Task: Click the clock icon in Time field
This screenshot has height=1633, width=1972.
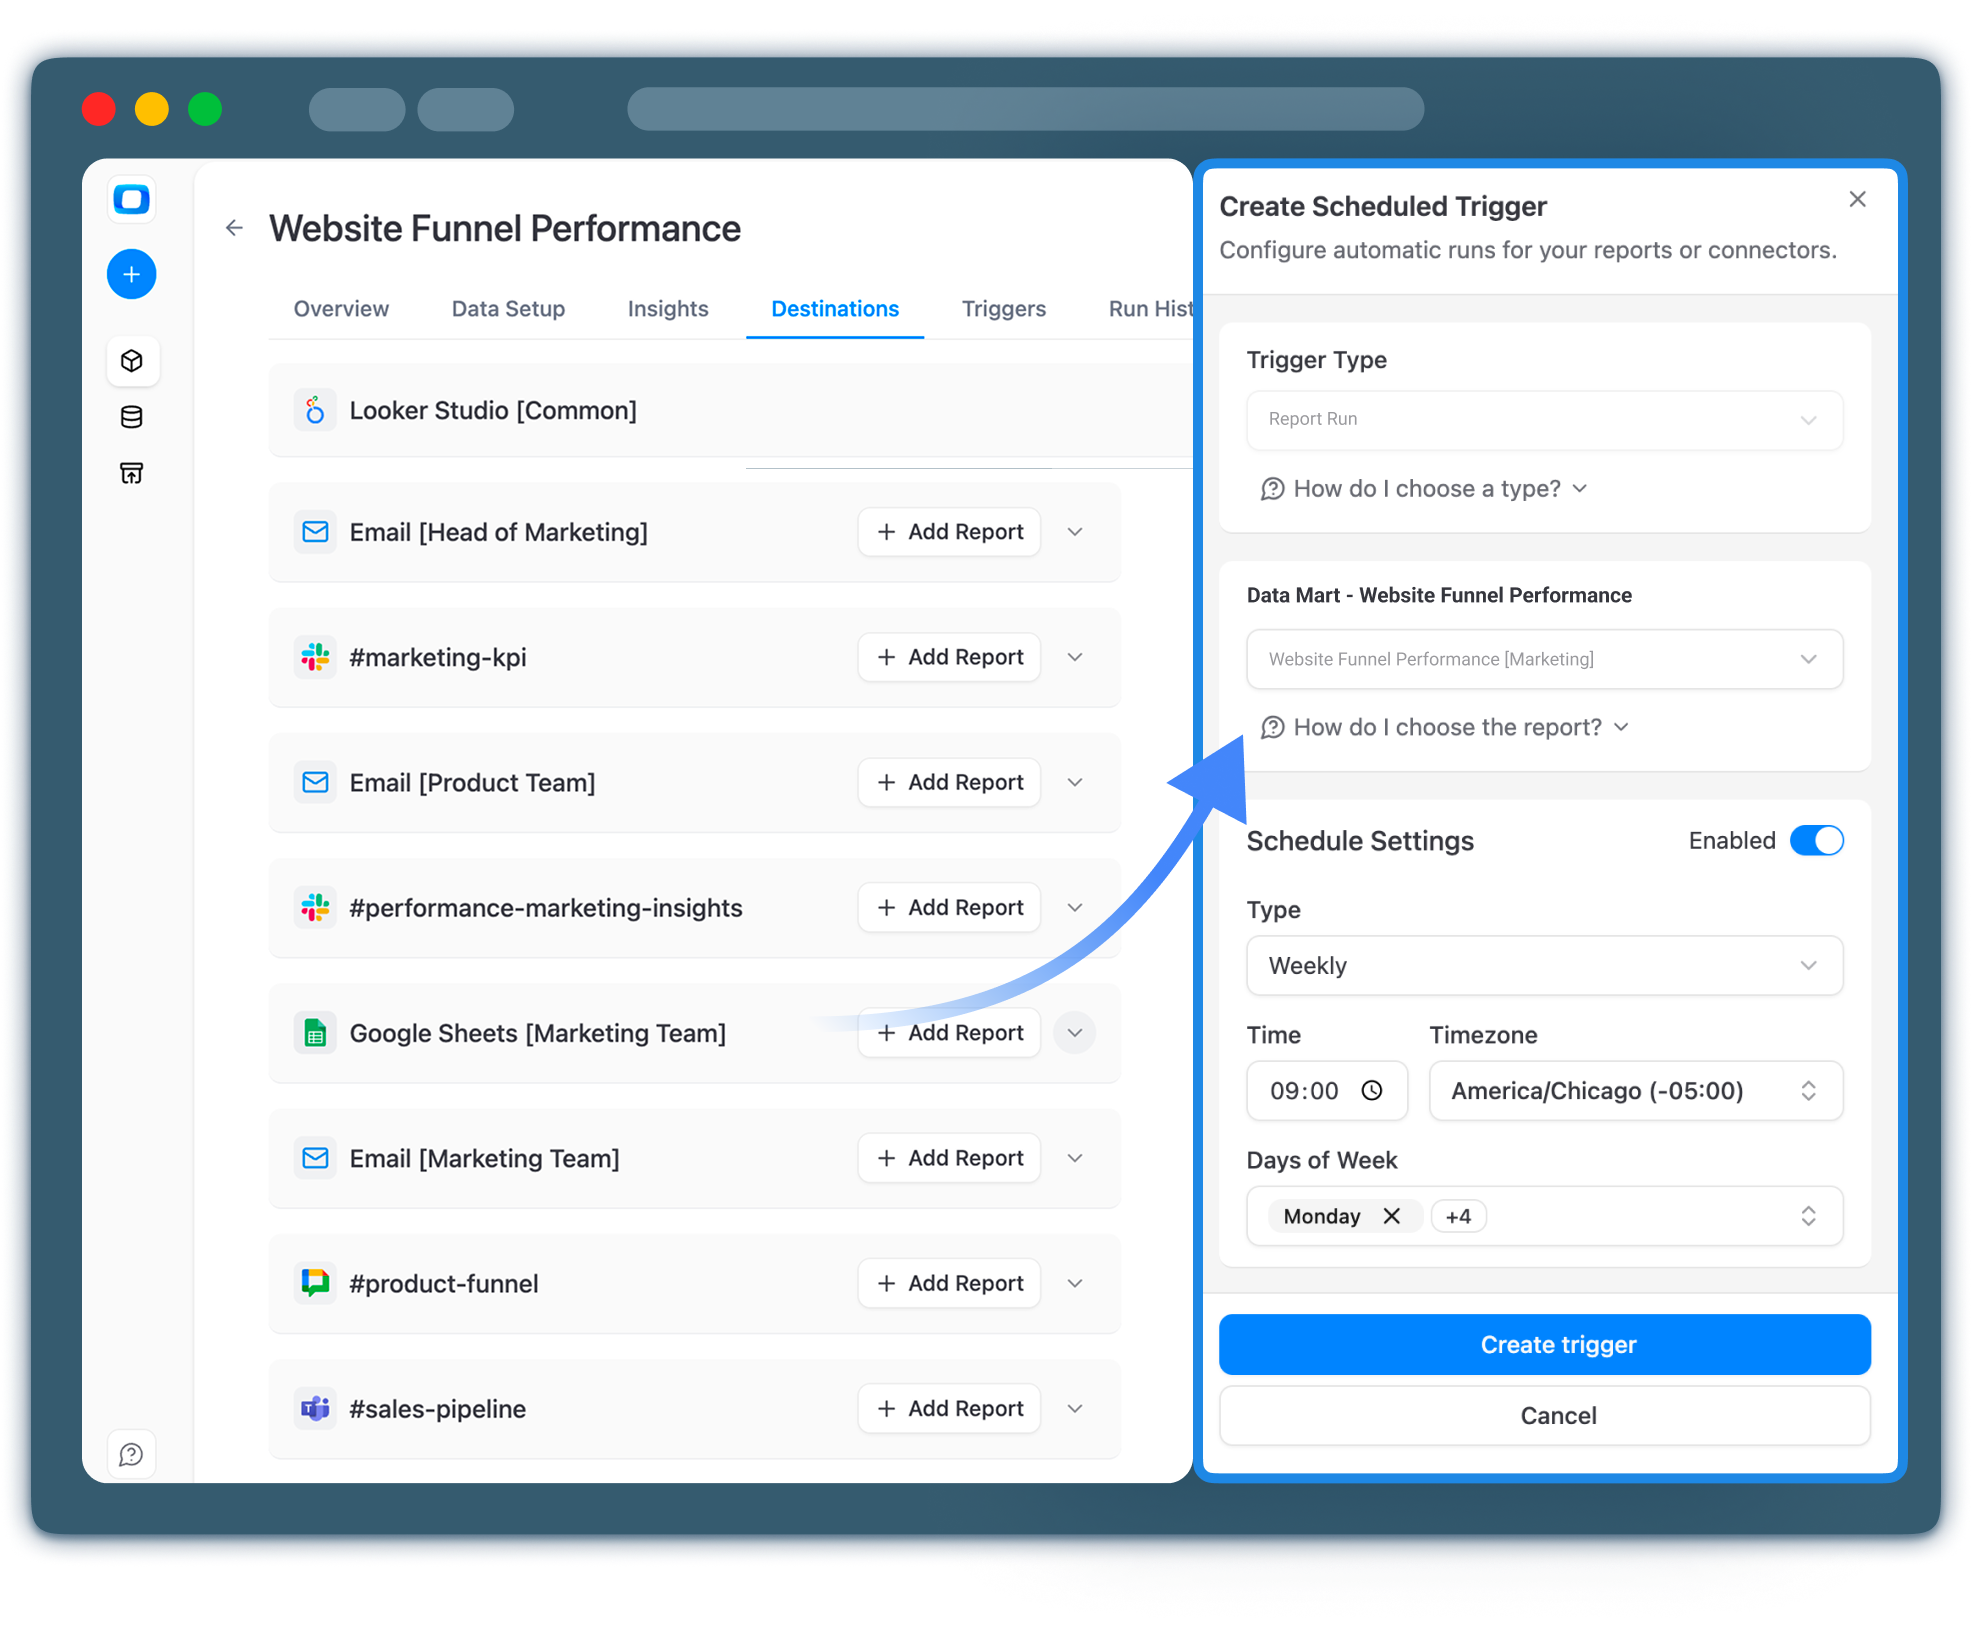Action: tap(1372, 1090)
